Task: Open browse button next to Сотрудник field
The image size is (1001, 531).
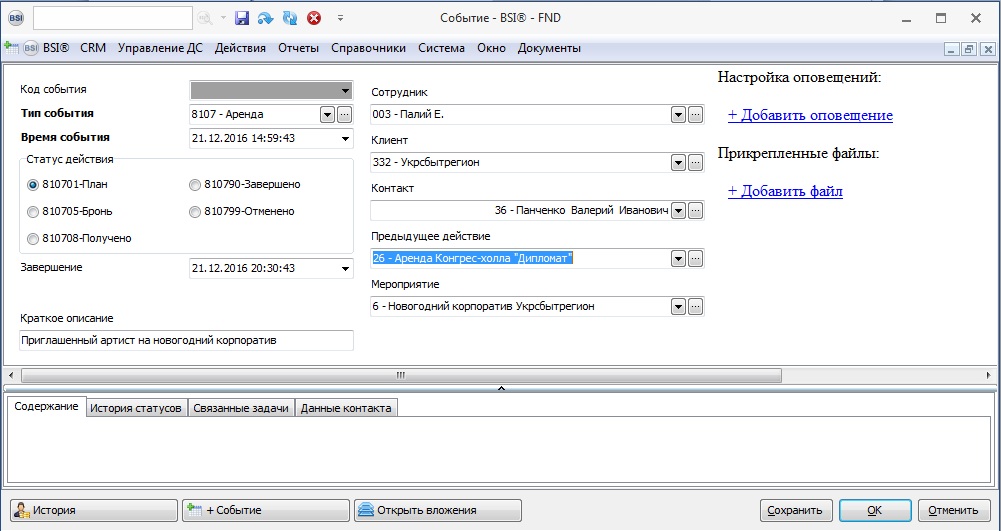Action: click(x=696, y=115)
